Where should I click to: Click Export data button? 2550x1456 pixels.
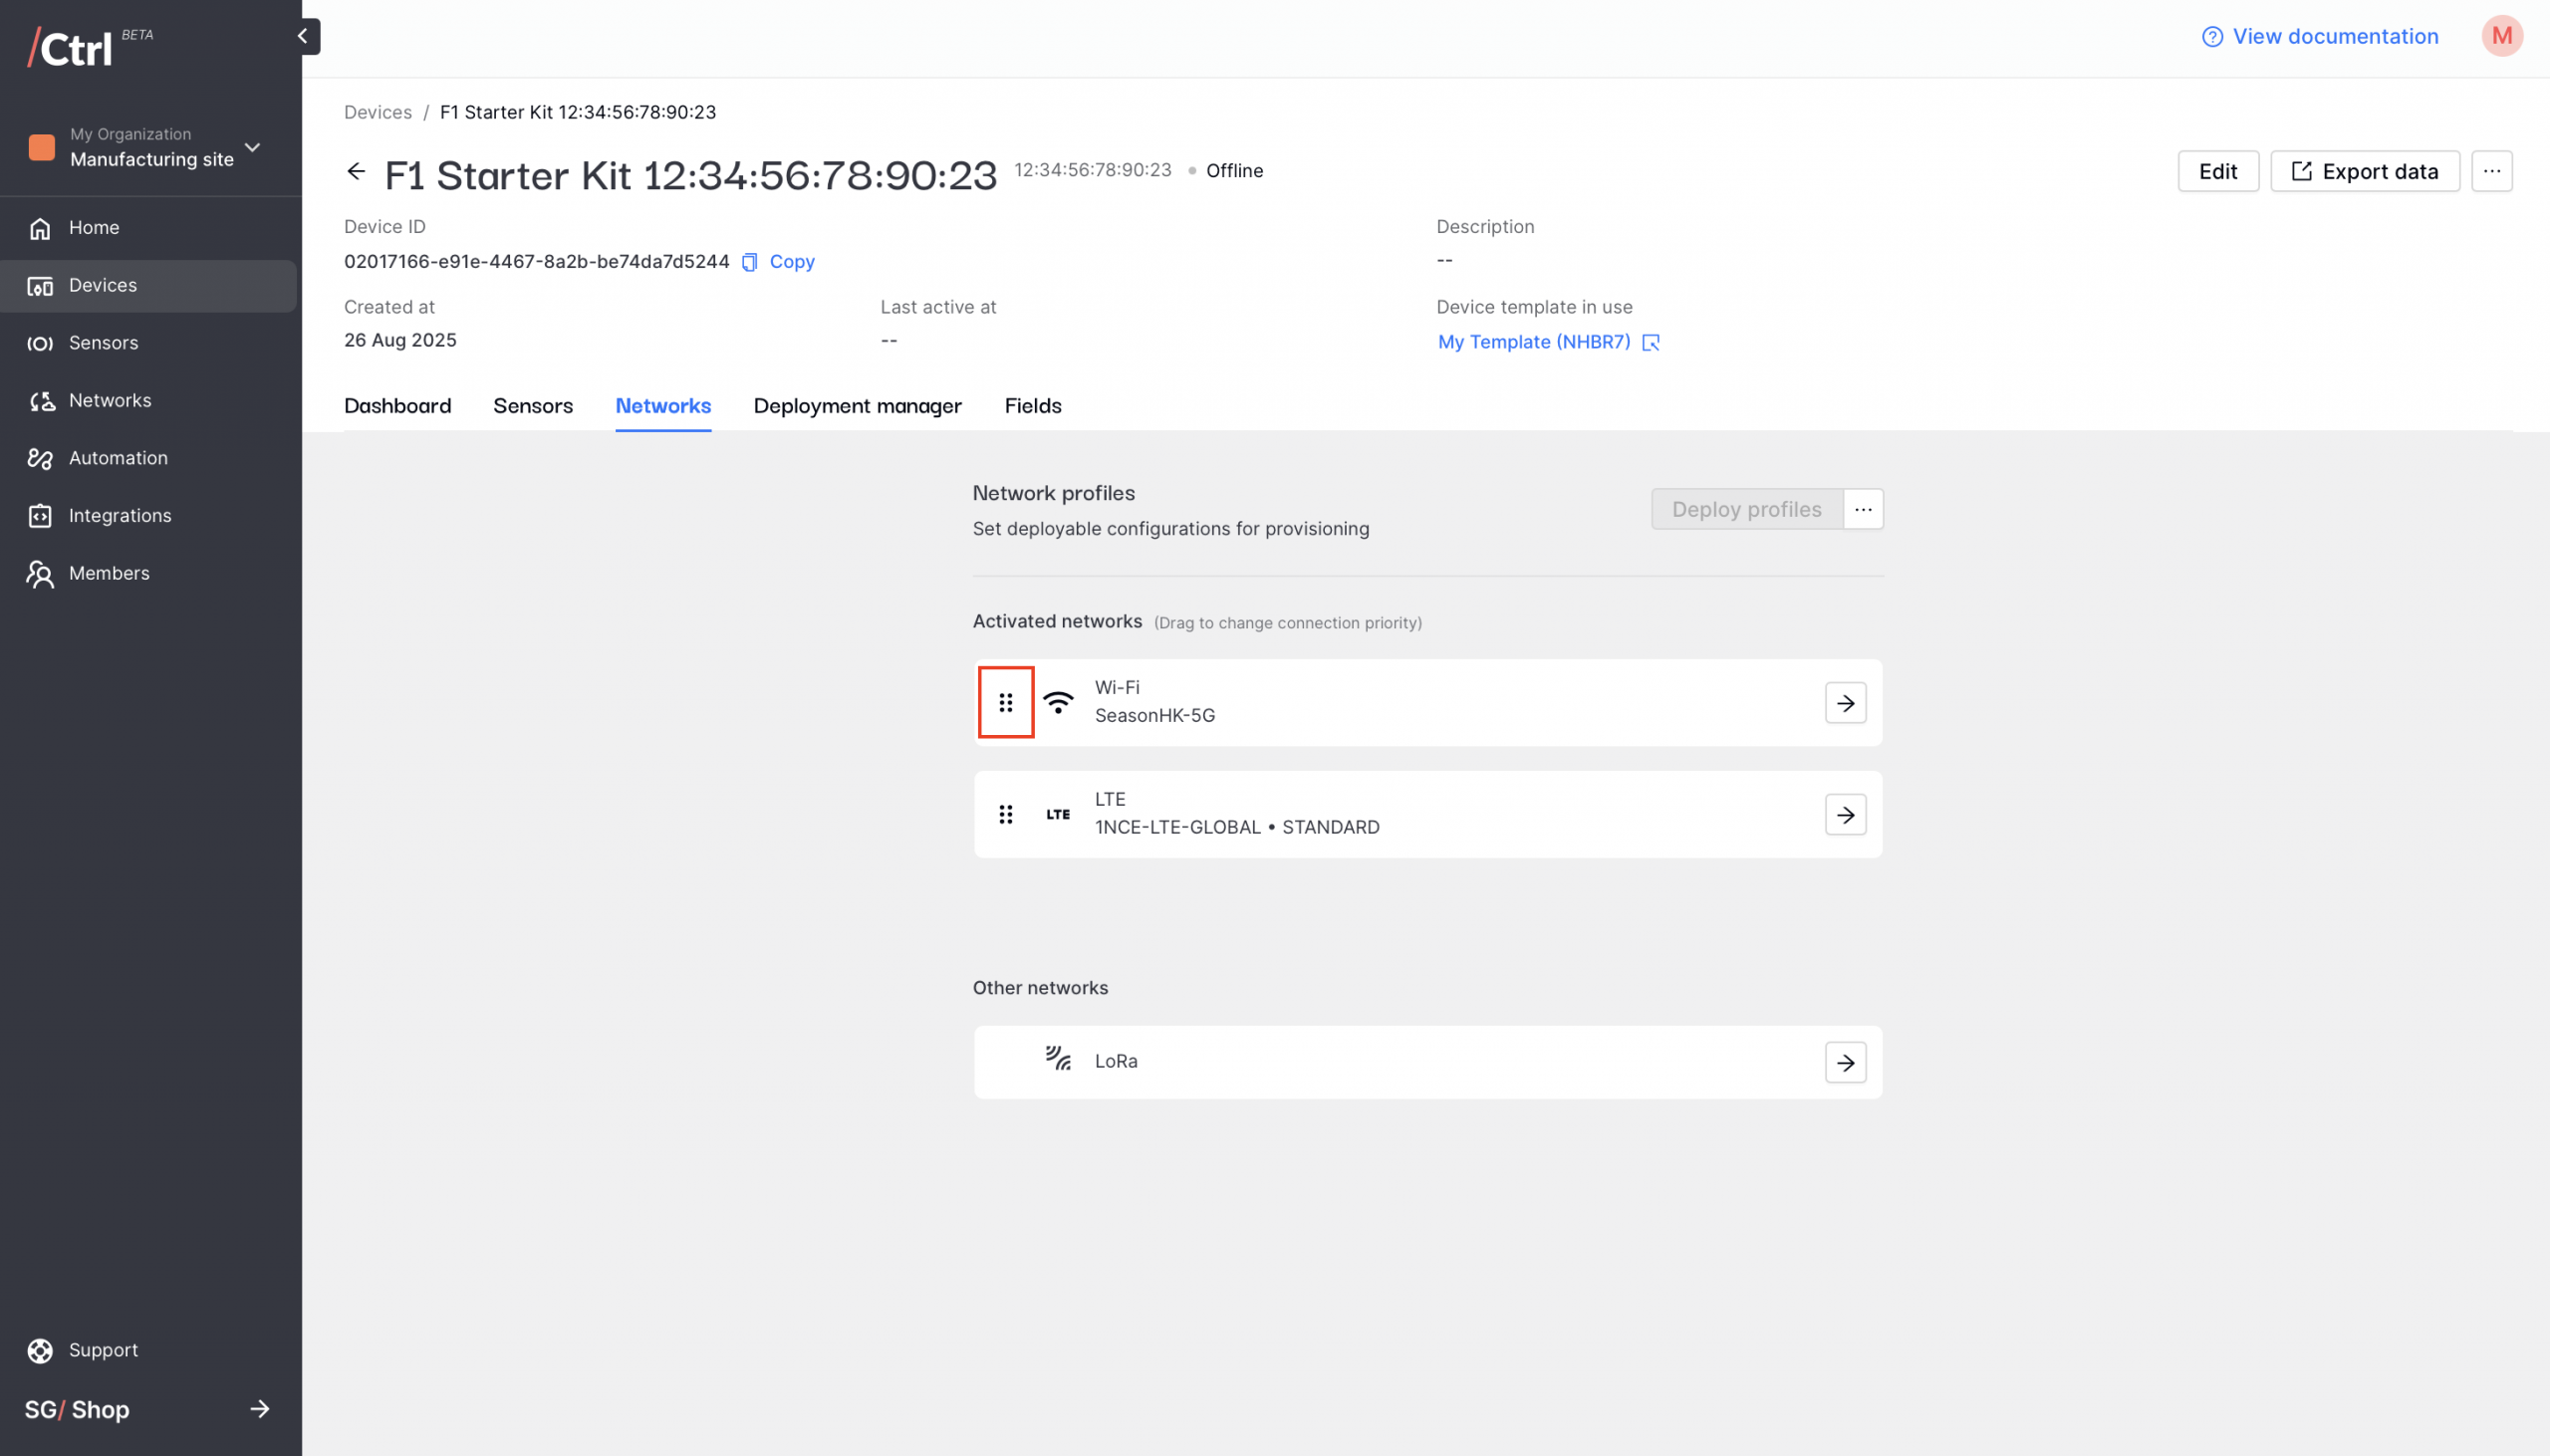2364,171
